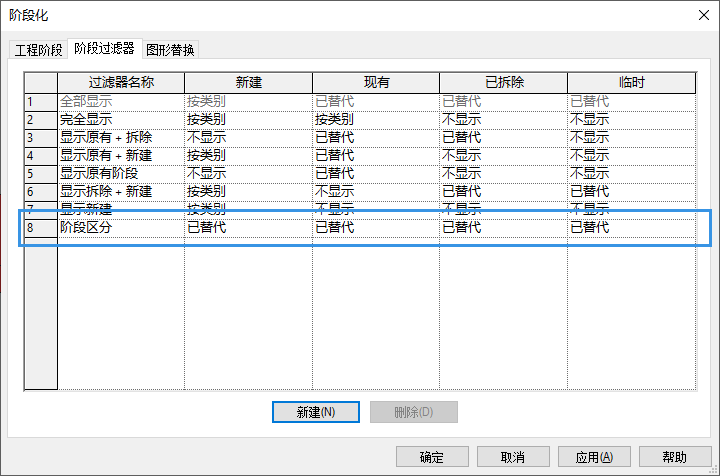The width and height of the screenshot is (720, 476).
Task: Click the disabled 删除(D) button
Action: (x=414, y=412)
